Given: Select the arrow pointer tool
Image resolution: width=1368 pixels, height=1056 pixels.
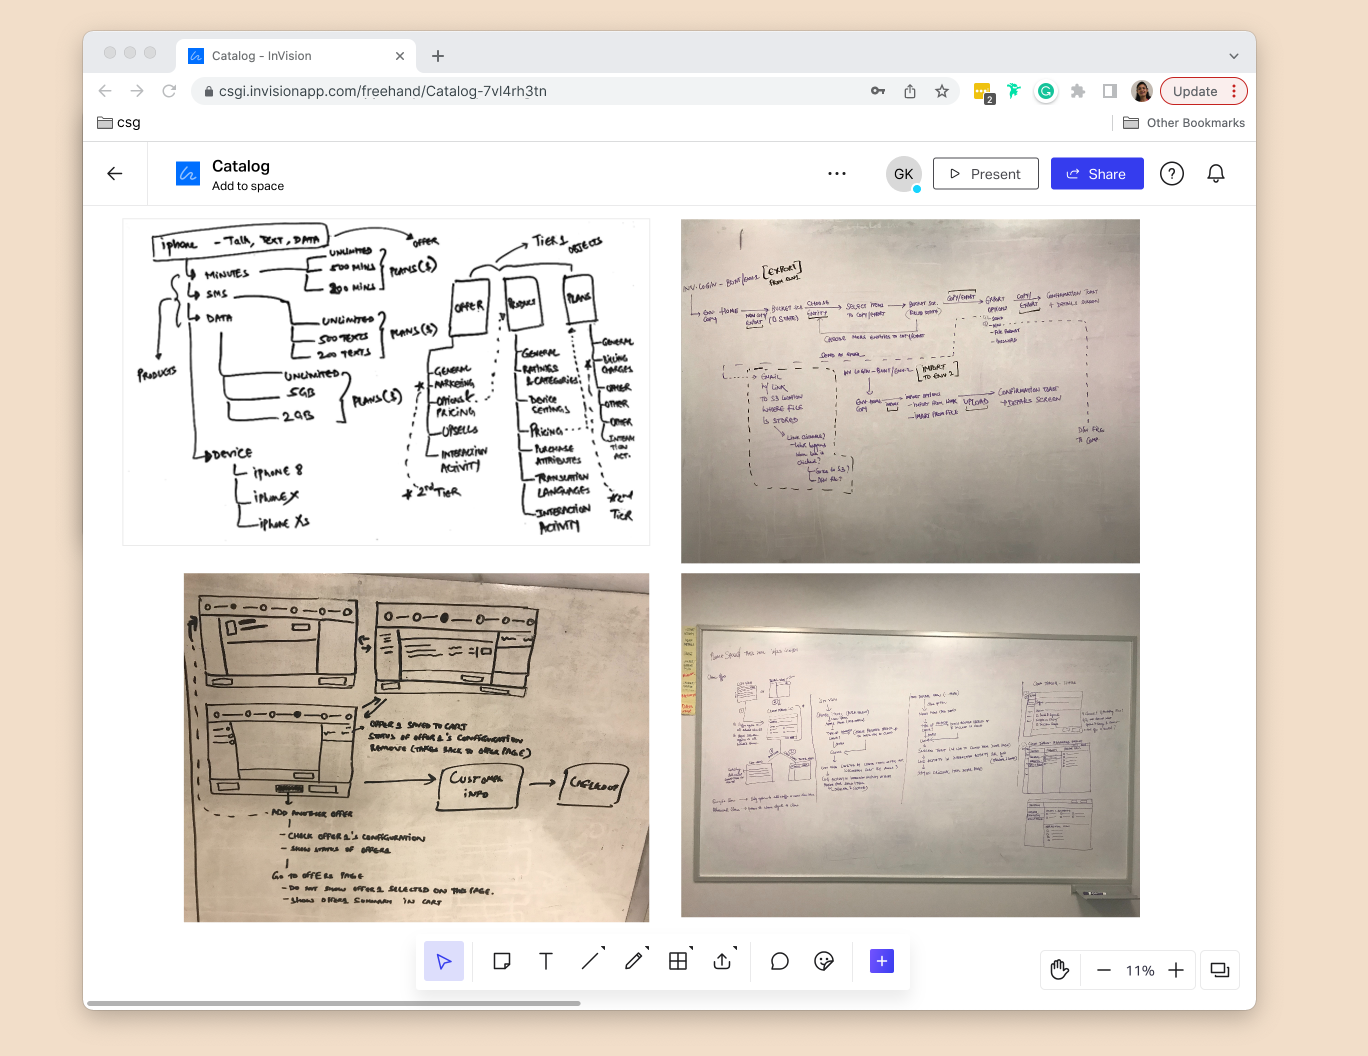Looking at the screenshot, I should point(444,961).
